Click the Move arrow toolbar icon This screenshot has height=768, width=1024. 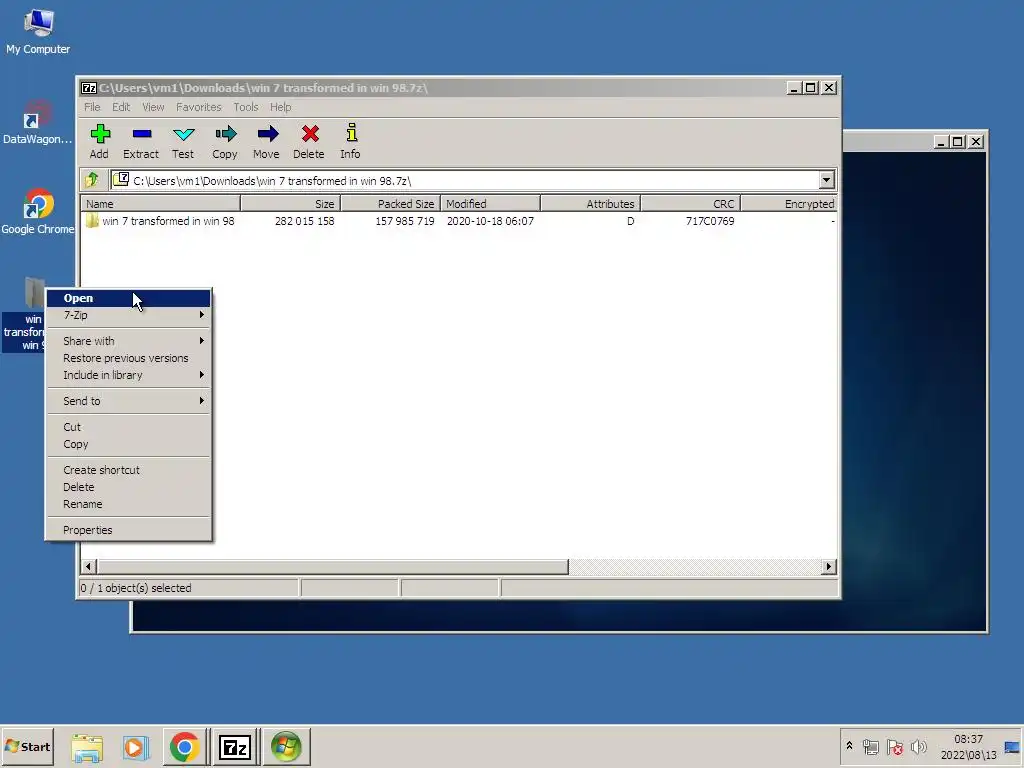click(267, 135)
